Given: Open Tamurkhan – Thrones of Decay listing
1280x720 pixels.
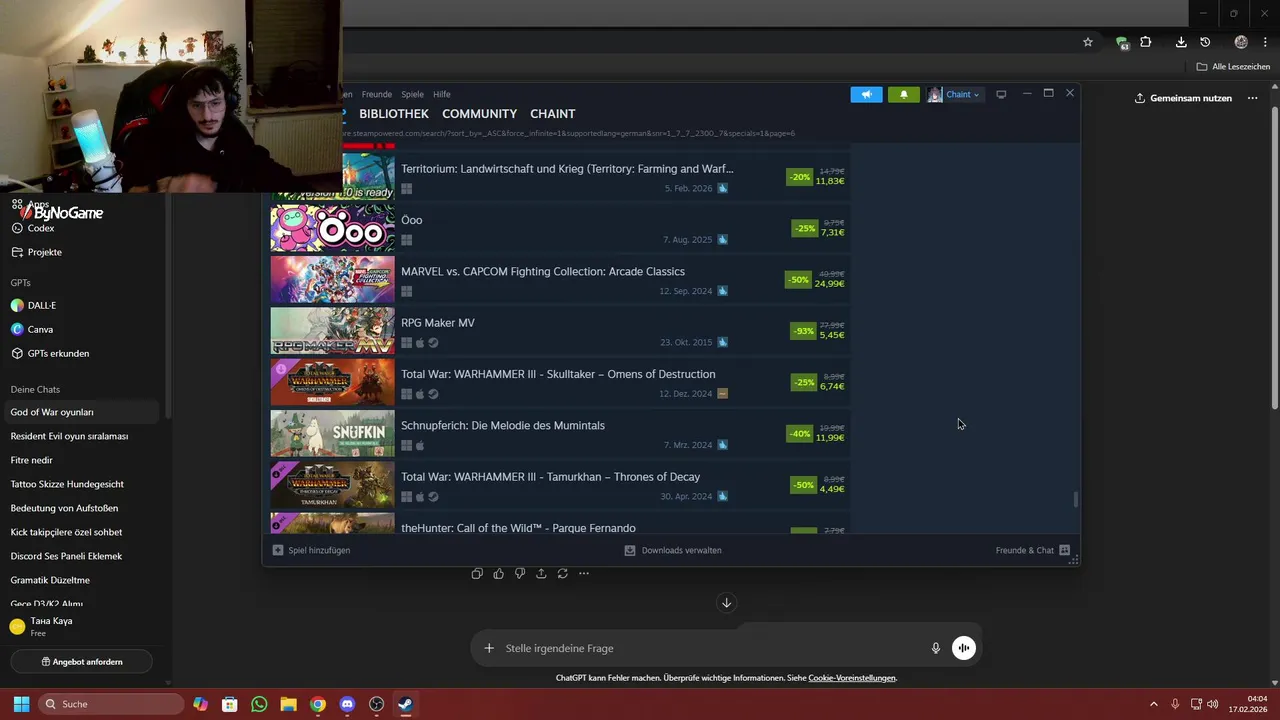Looking at the screenshot, I should point(560,485).
